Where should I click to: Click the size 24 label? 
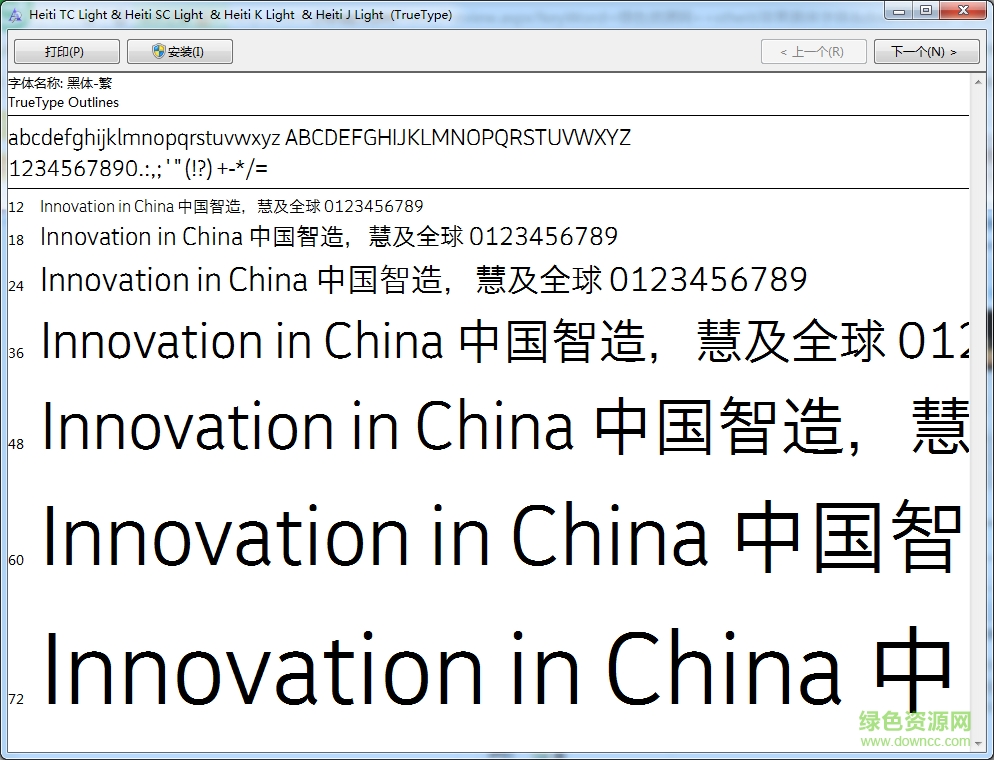pyautogui.click(x=16, y=287)
